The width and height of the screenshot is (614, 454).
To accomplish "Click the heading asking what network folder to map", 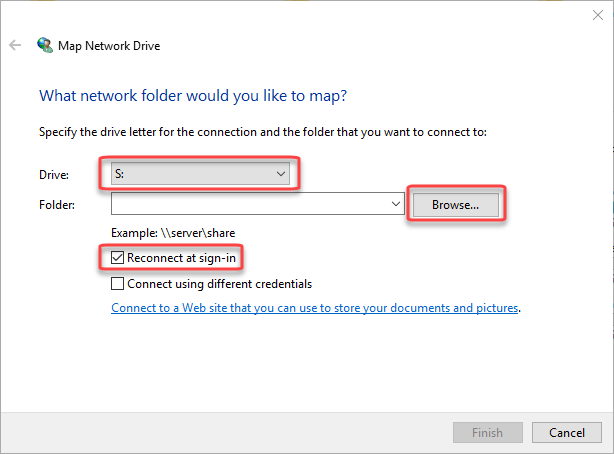I will coord(192,96).
